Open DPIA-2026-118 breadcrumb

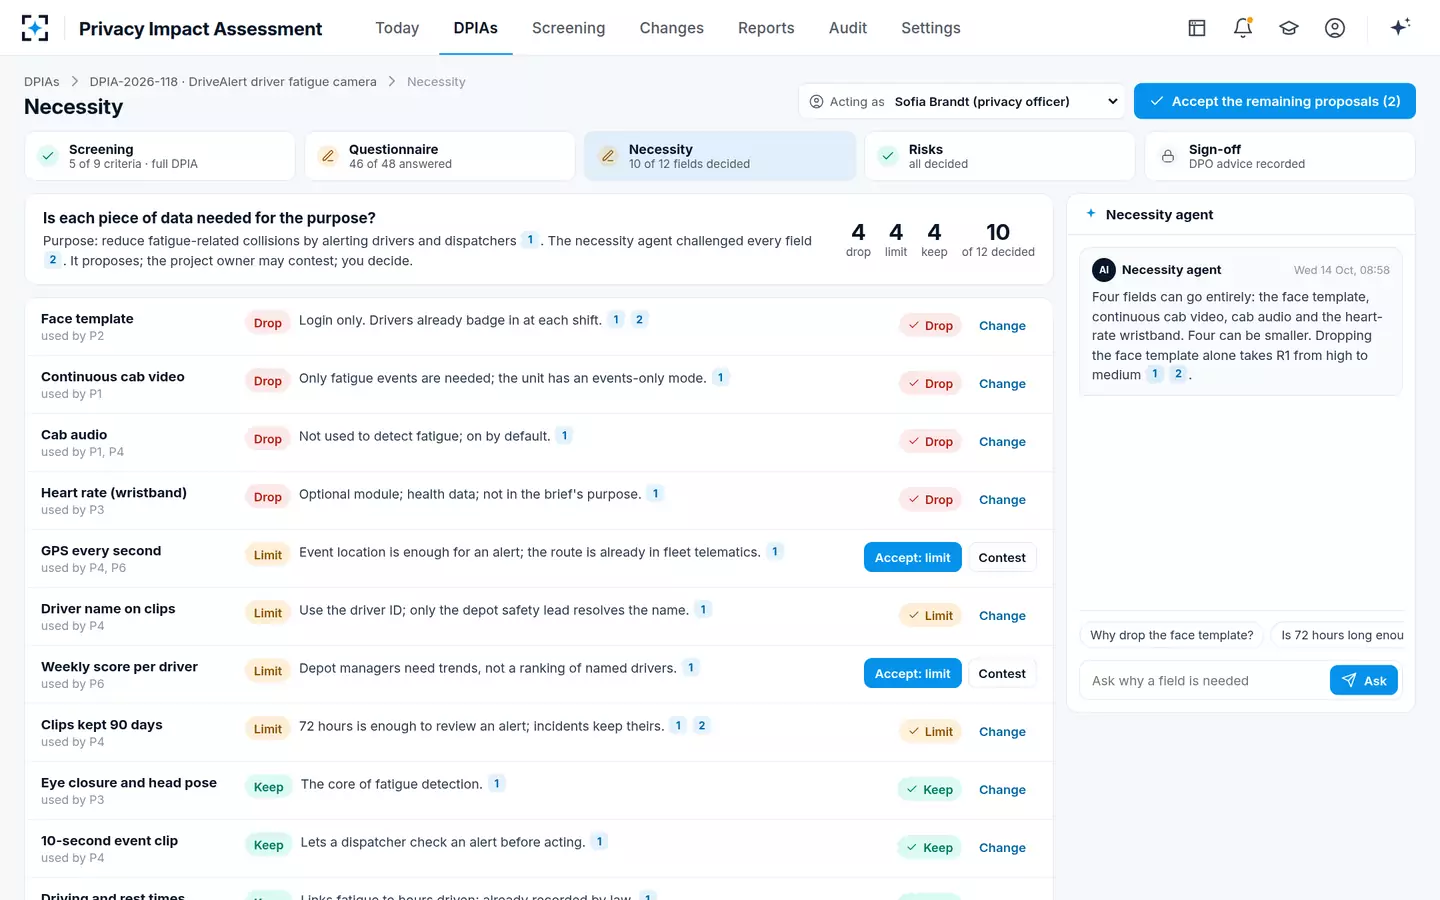(233, 82)
